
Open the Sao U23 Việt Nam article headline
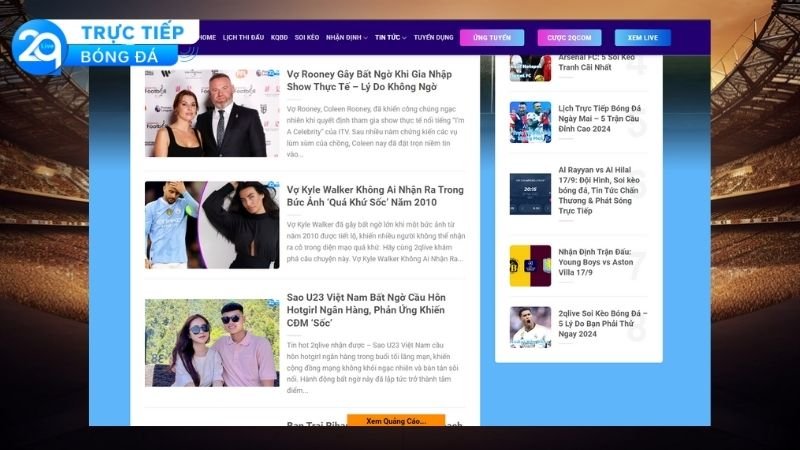tap(366, 310)
